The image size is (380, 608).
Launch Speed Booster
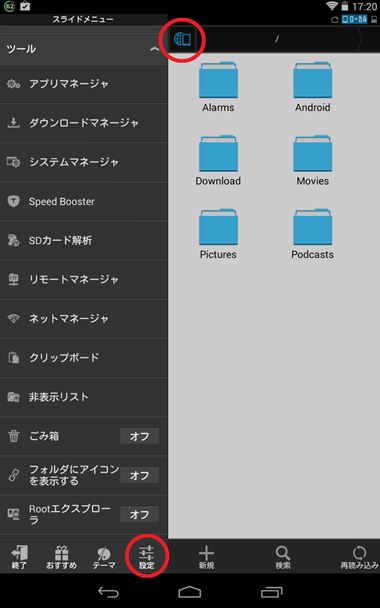click(84, 202)
